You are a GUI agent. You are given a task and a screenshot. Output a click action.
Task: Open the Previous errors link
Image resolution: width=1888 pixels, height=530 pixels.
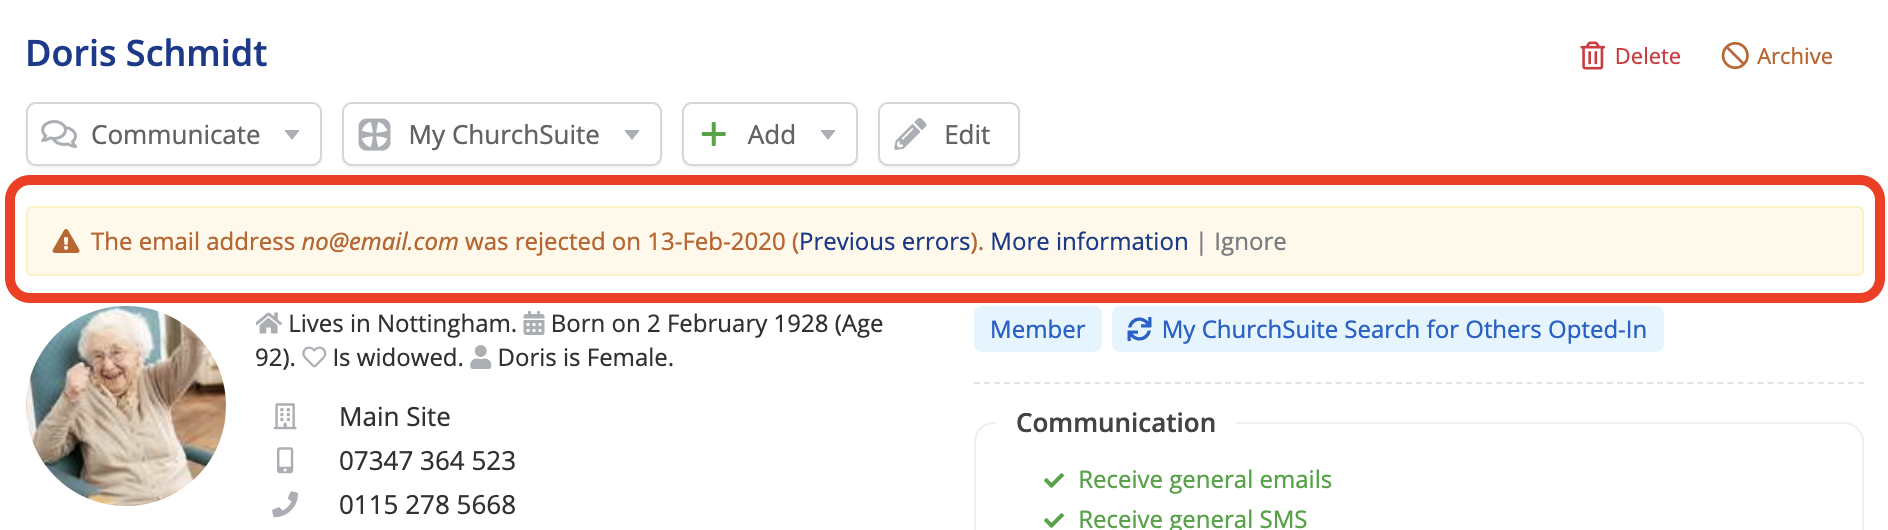point(885,242)
